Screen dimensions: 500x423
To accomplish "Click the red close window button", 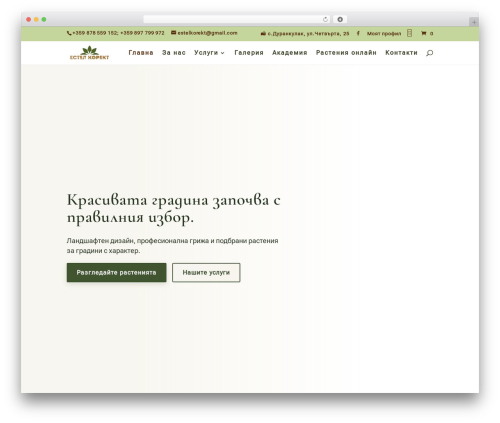I will (x=29, y=19).
